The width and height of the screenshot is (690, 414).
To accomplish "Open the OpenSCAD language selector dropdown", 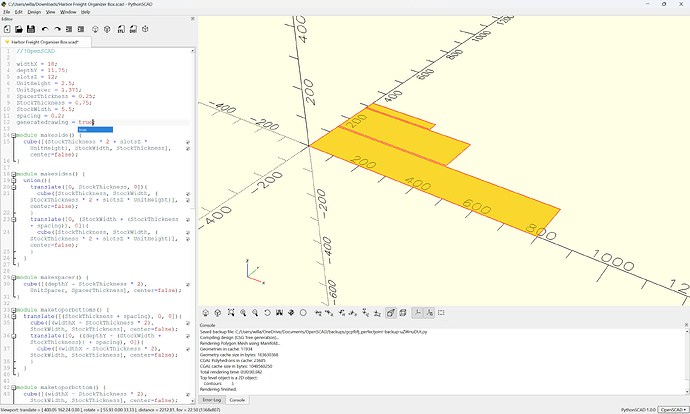I will coord(673,410).
